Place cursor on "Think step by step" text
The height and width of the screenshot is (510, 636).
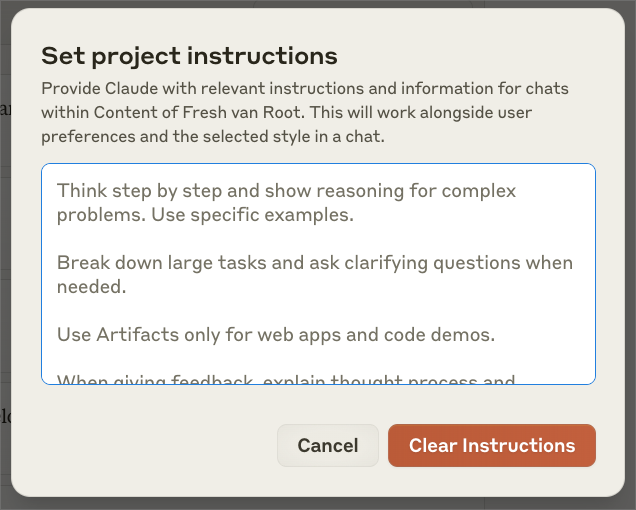[128, 190]
